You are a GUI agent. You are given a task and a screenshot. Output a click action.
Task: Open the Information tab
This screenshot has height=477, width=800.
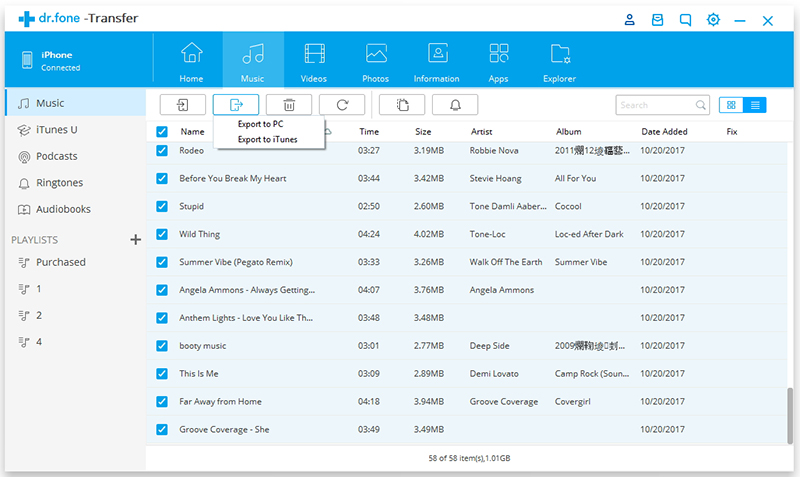pyautogui.click(x=437, y=62)
